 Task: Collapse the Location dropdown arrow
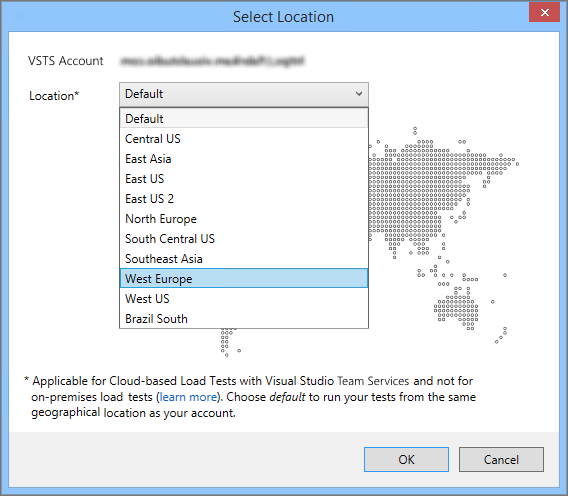click(359, 94)
